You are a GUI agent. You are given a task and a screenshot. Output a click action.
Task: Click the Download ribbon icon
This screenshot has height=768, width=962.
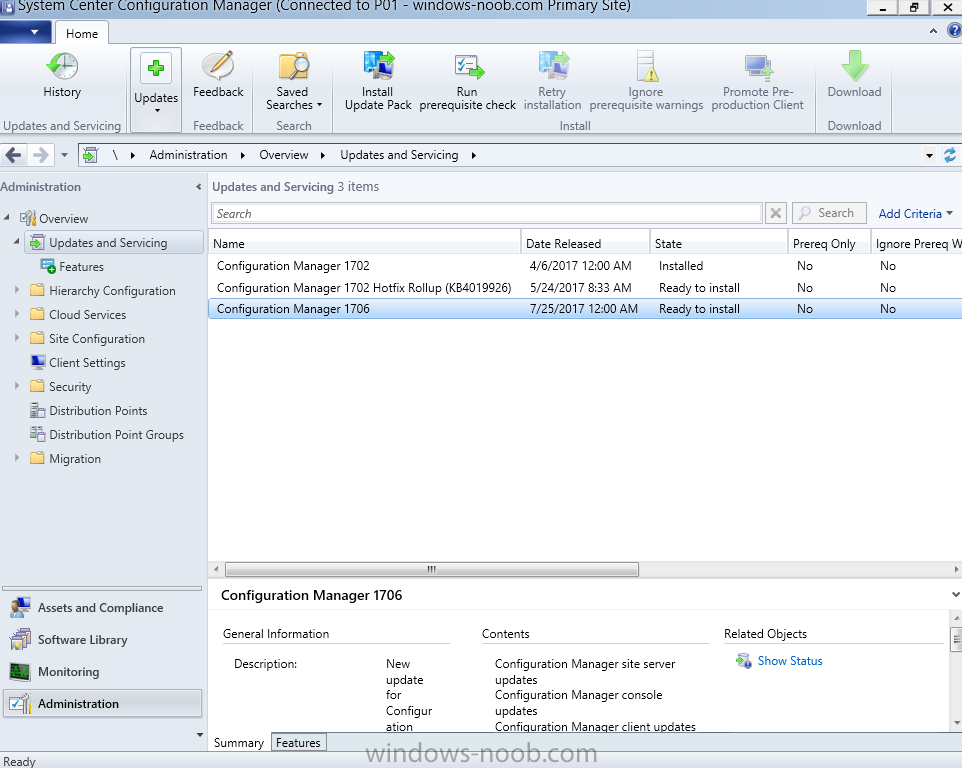pos(854,75)
